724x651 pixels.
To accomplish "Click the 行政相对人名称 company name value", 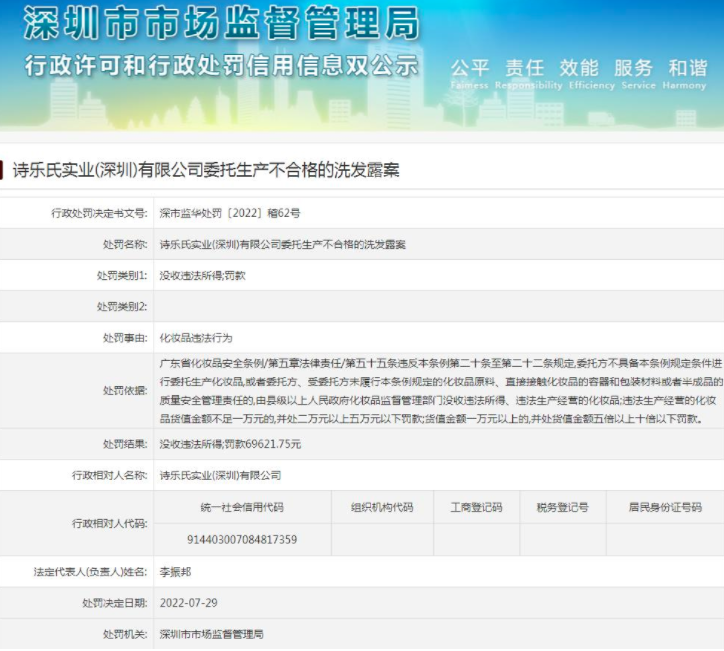I will 220,475.
